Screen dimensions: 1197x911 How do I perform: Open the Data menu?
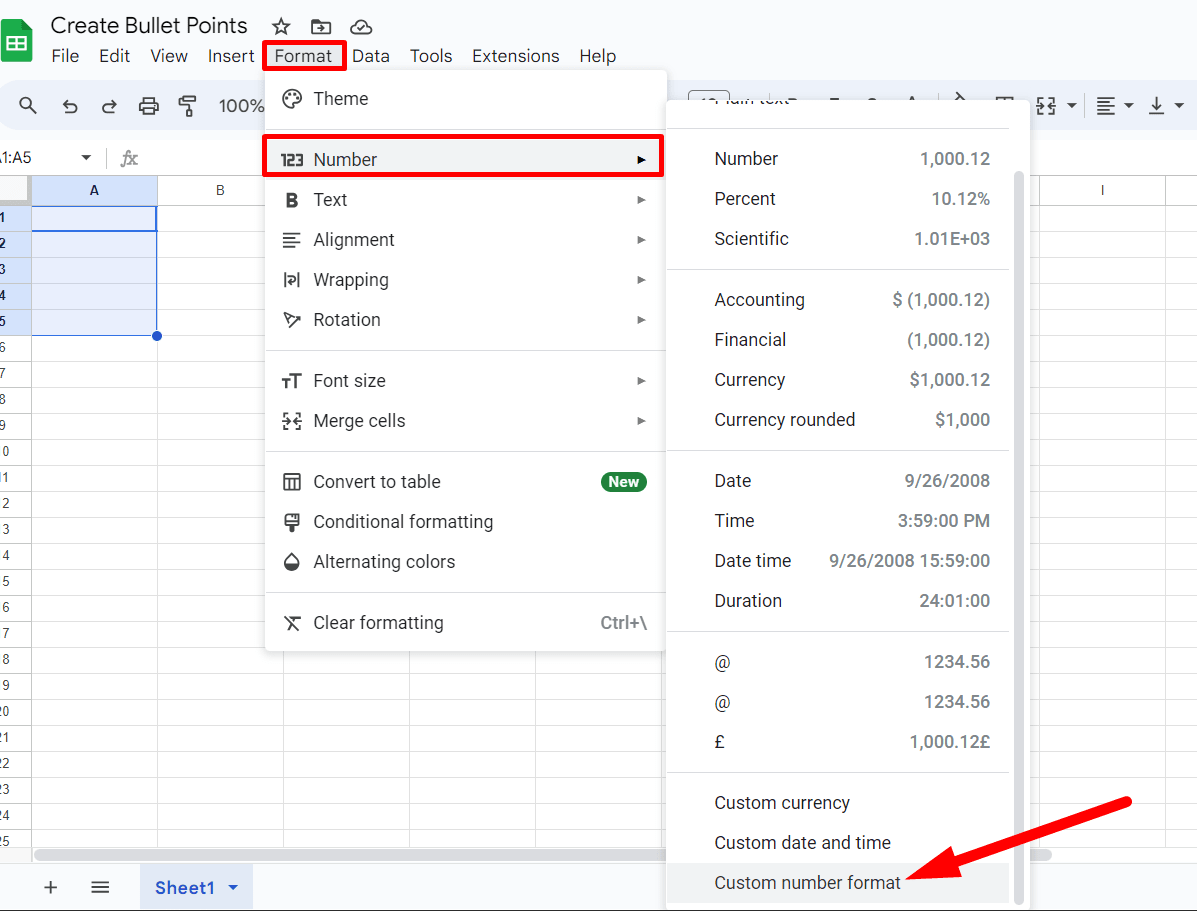(x=371, y=56)
